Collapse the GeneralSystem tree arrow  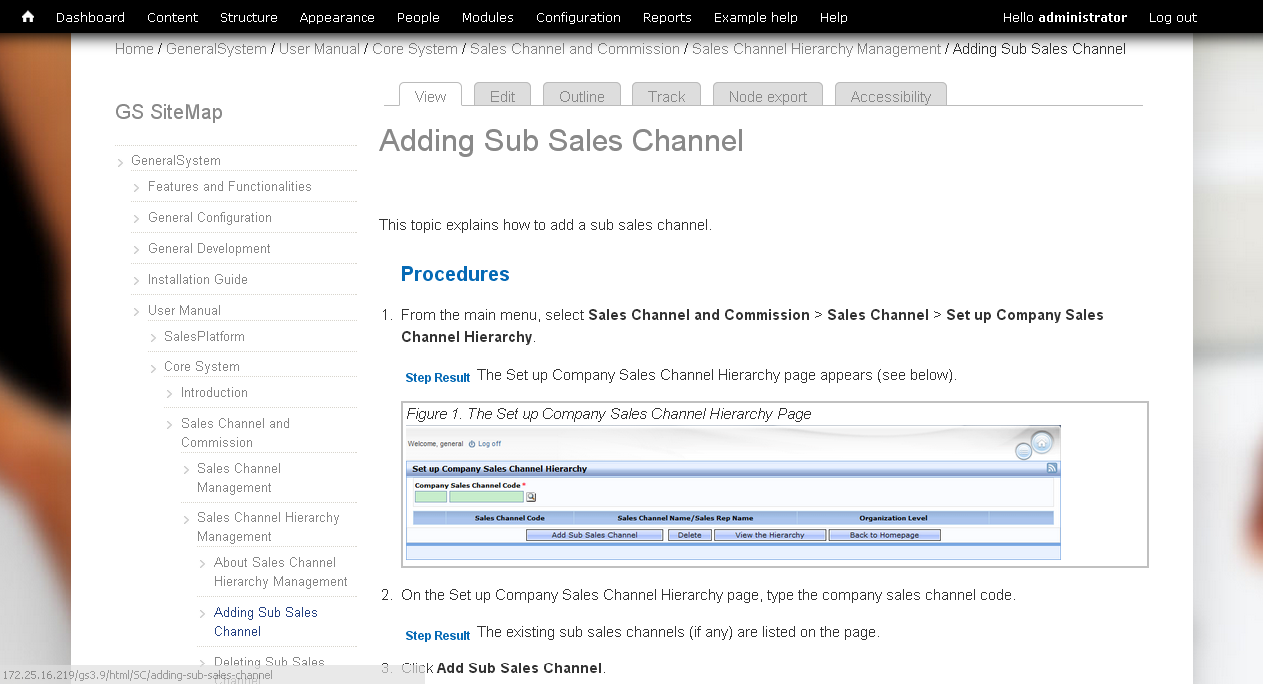tap(121, 162)
